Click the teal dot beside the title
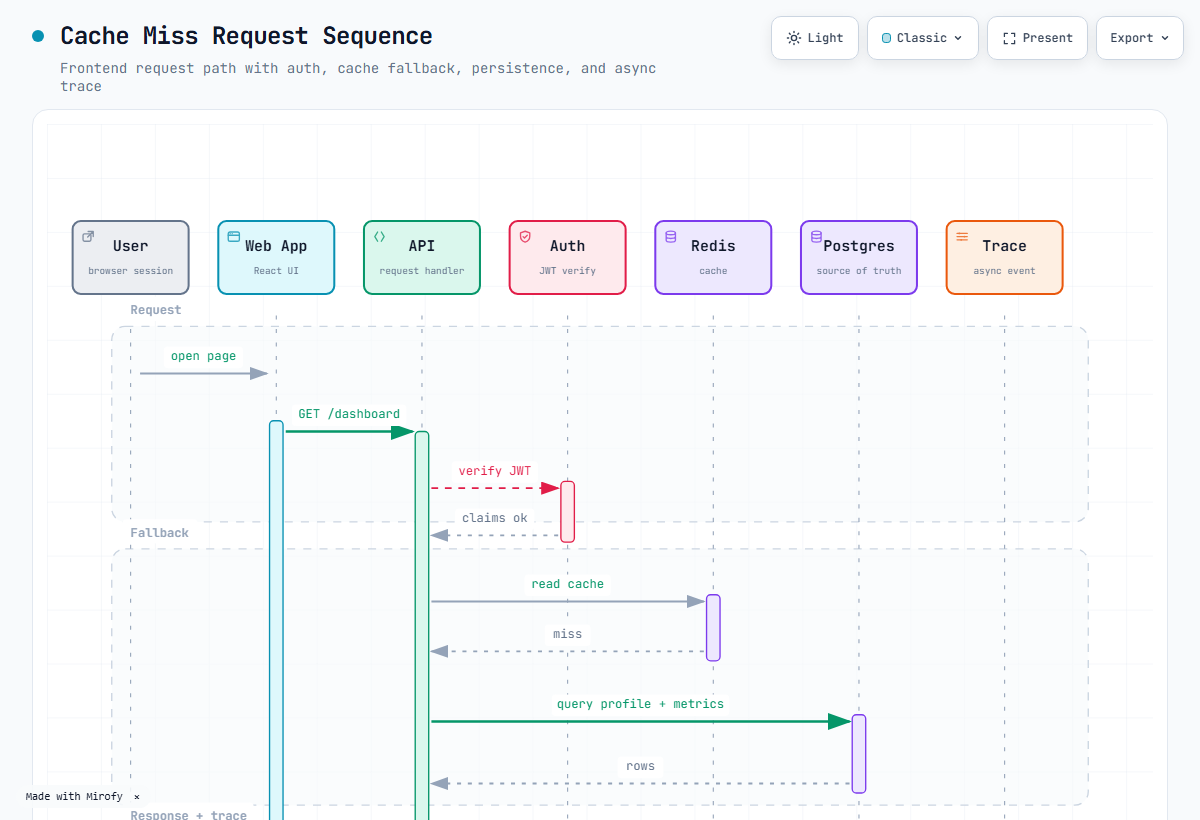Screen dimensions: 1200x820 click(x=38, y=36)
